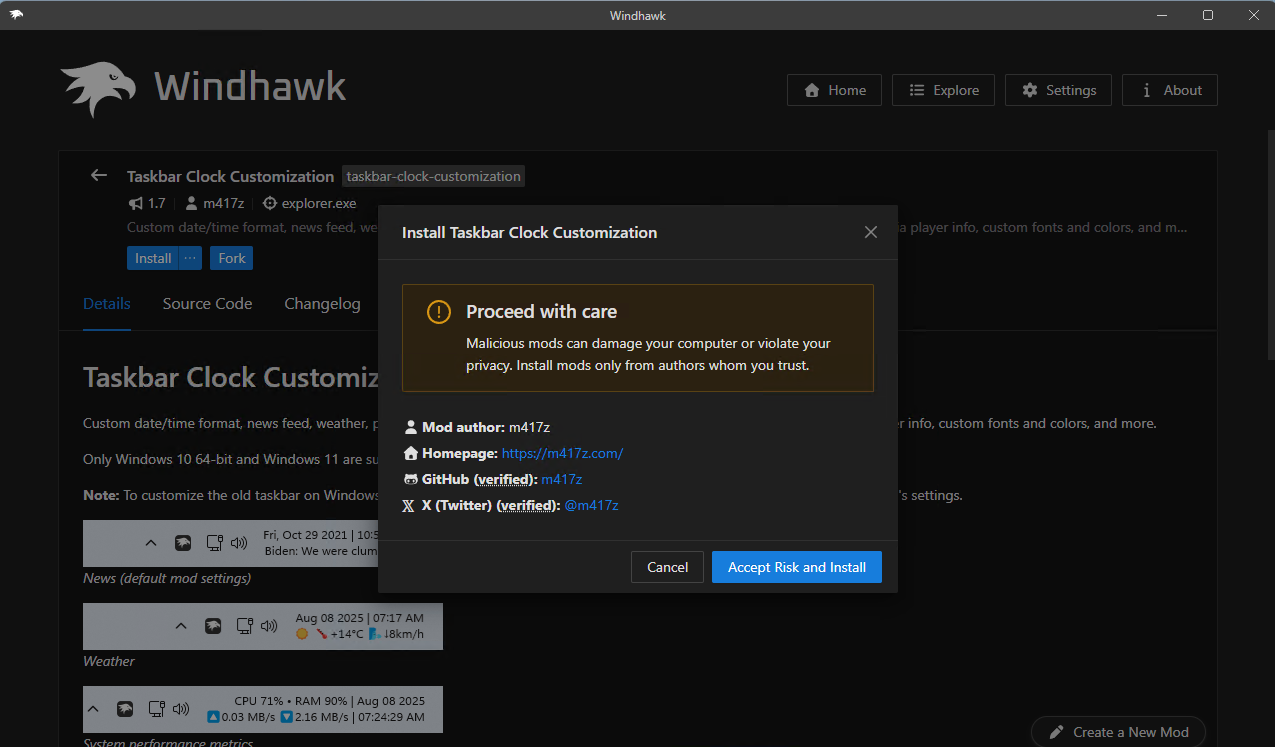Open the https://m417z.com/ homepage link
The image size is (1275, 747).
[x=562, y=454]
